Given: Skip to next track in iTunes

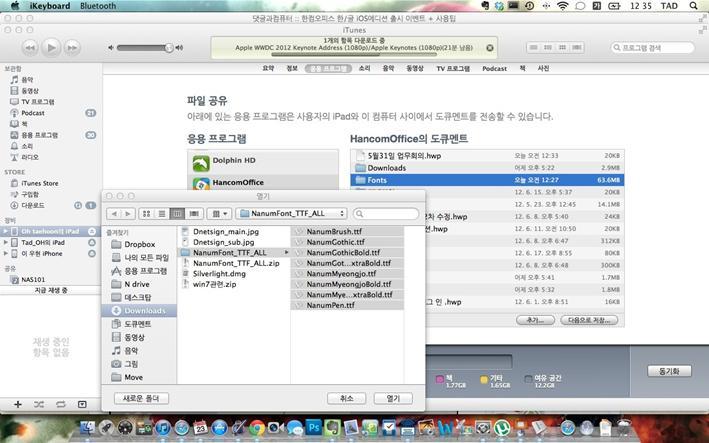Looking at the screenshot, I should [x=72, y=47].
